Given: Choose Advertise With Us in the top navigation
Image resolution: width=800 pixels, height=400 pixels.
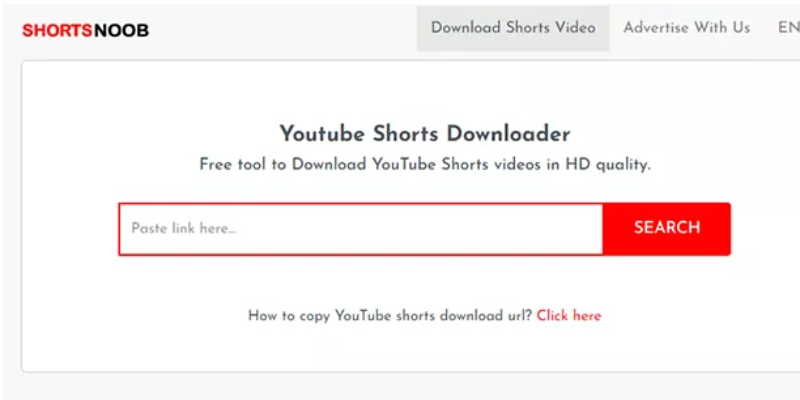Looking at the screenshot, I should point(686,28).
